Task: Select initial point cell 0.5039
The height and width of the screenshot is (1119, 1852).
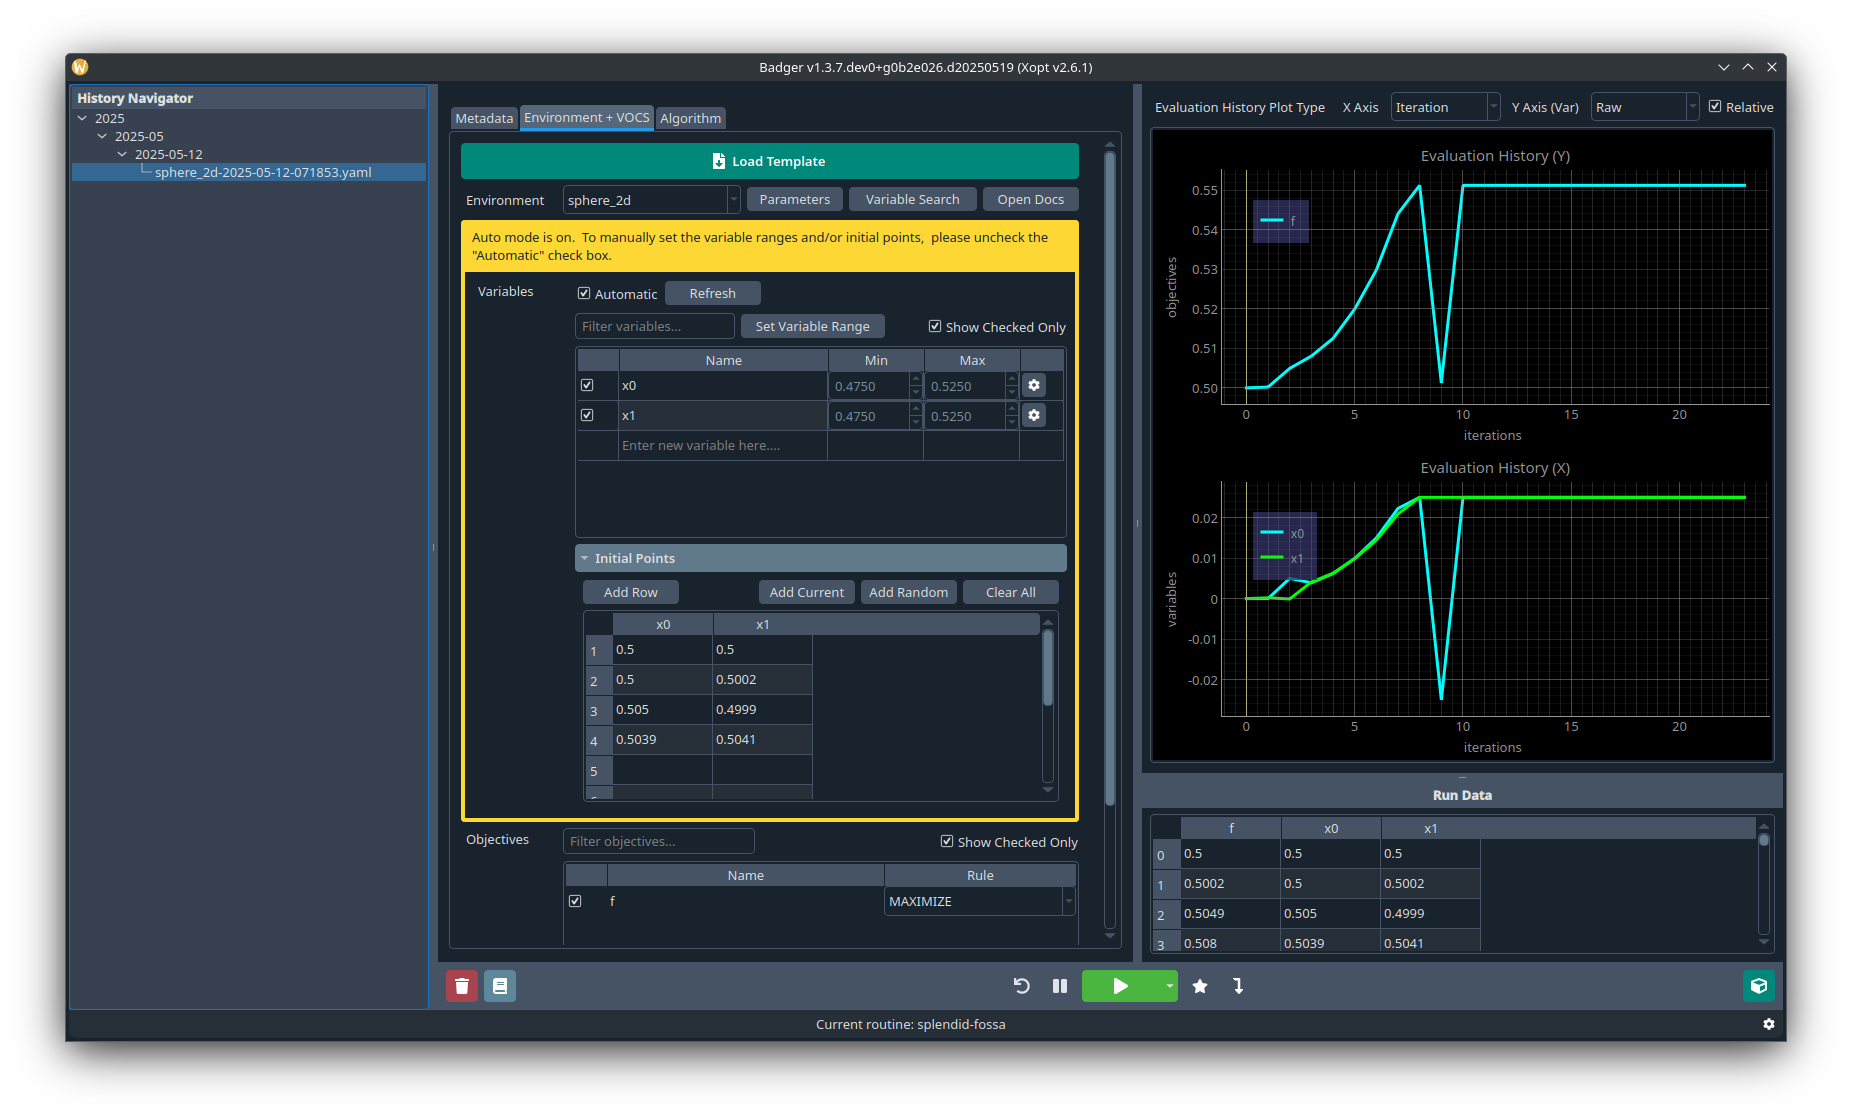Action: point(662,739)
